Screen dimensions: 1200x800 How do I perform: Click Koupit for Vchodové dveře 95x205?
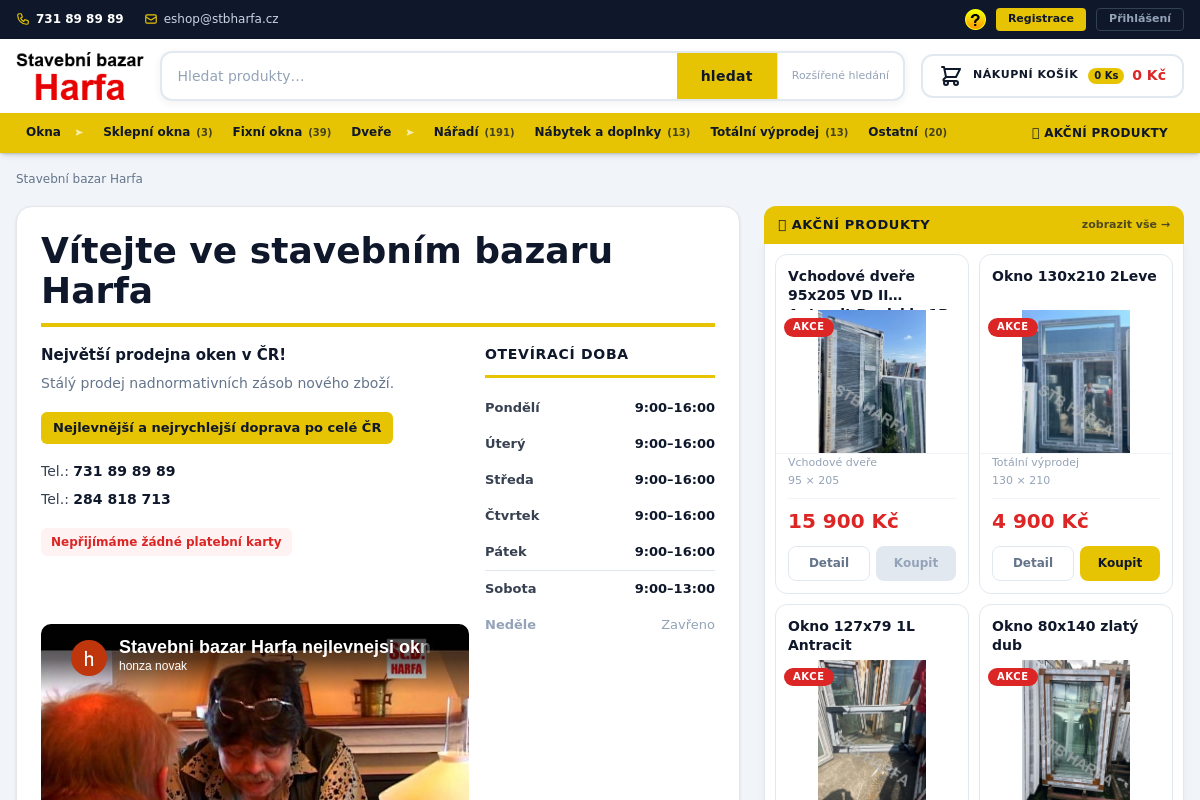pyautogui.click(x=916, y=563)
